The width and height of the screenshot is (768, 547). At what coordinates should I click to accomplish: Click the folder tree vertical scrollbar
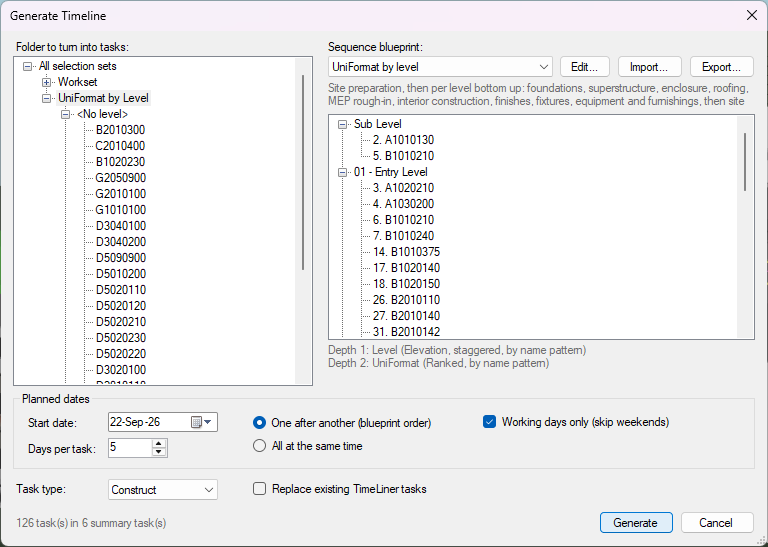point(303,172)
